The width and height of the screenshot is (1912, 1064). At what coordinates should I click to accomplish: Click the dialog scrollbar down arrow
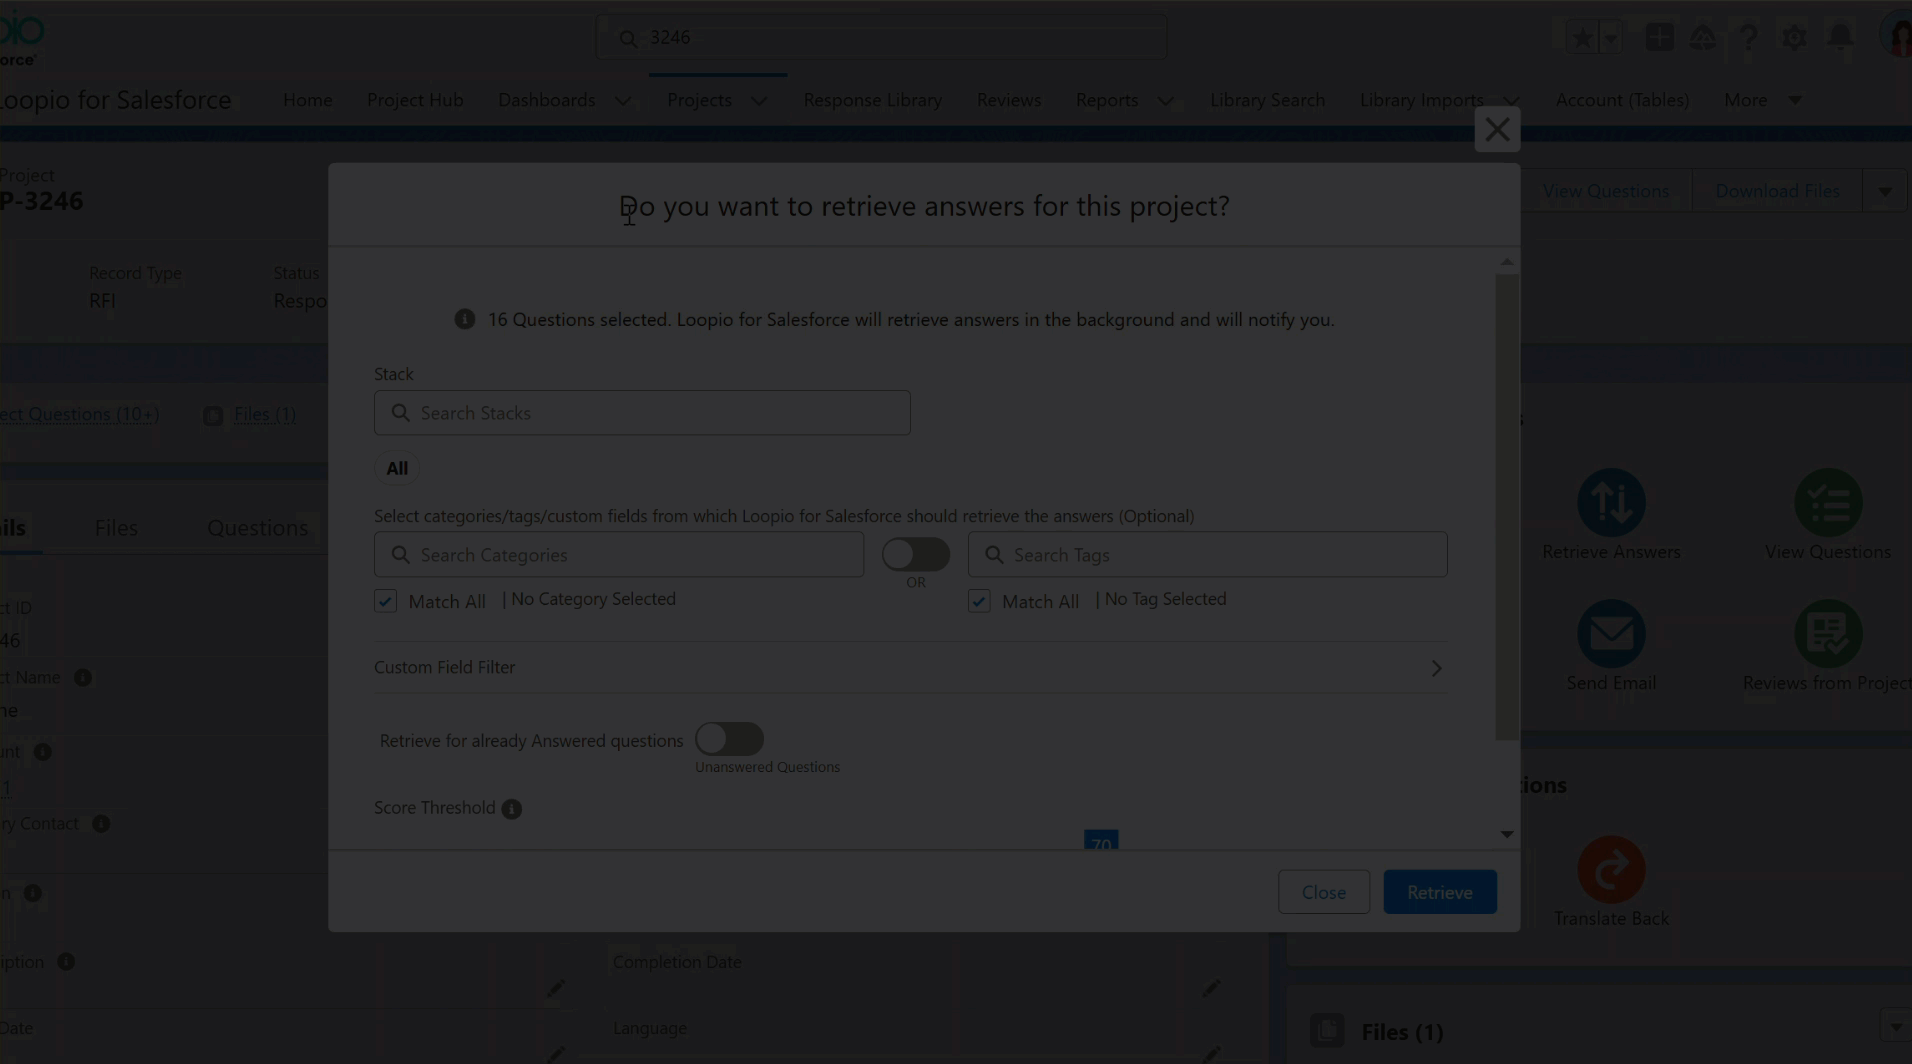click(x=1507, y=834)
